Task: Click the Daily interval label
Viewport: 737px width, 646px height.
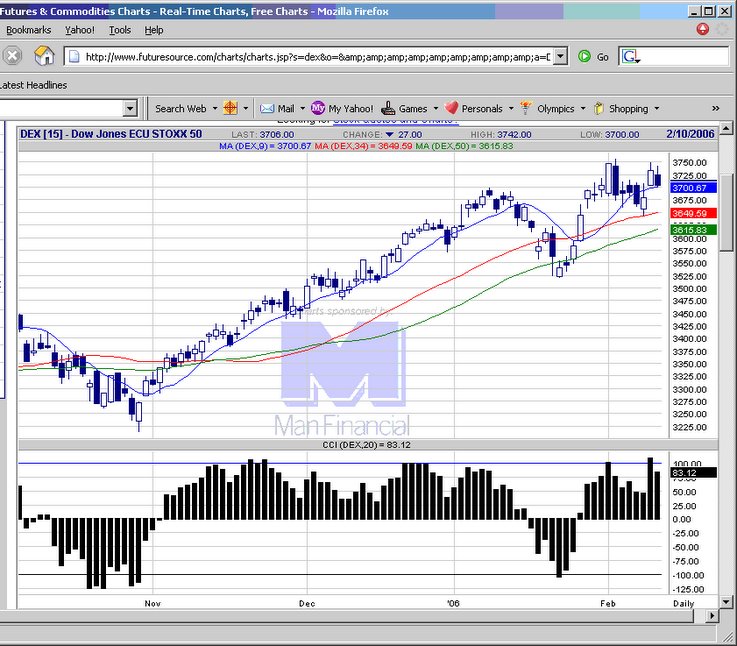Action: click(x=683, y=604)
